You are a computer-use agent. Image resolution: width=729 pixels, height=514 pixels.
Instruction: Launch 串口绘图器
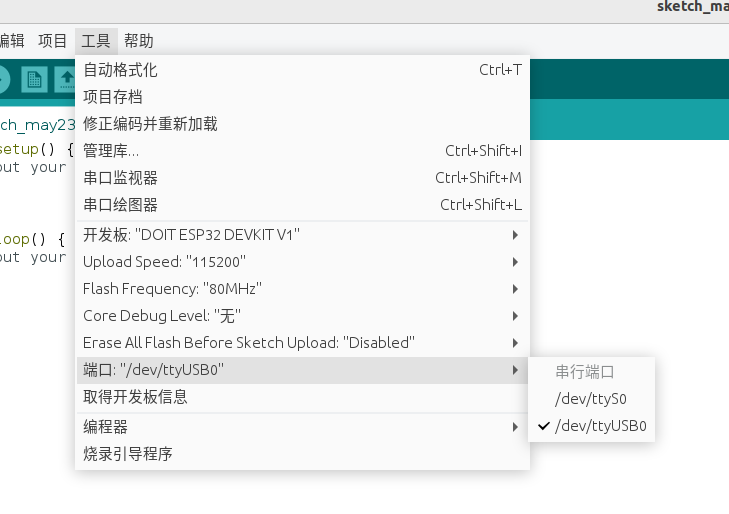tap(302, 205)
